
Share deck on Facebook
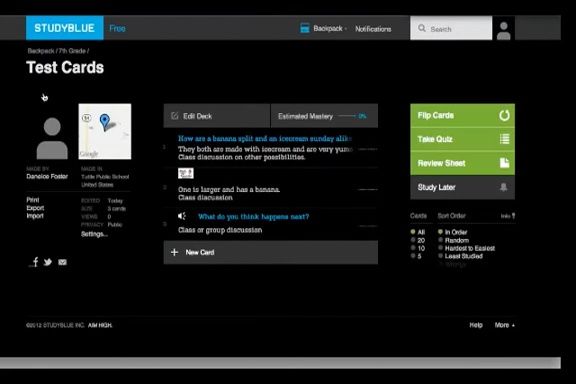pyautogui.click(x=35, y=262)
